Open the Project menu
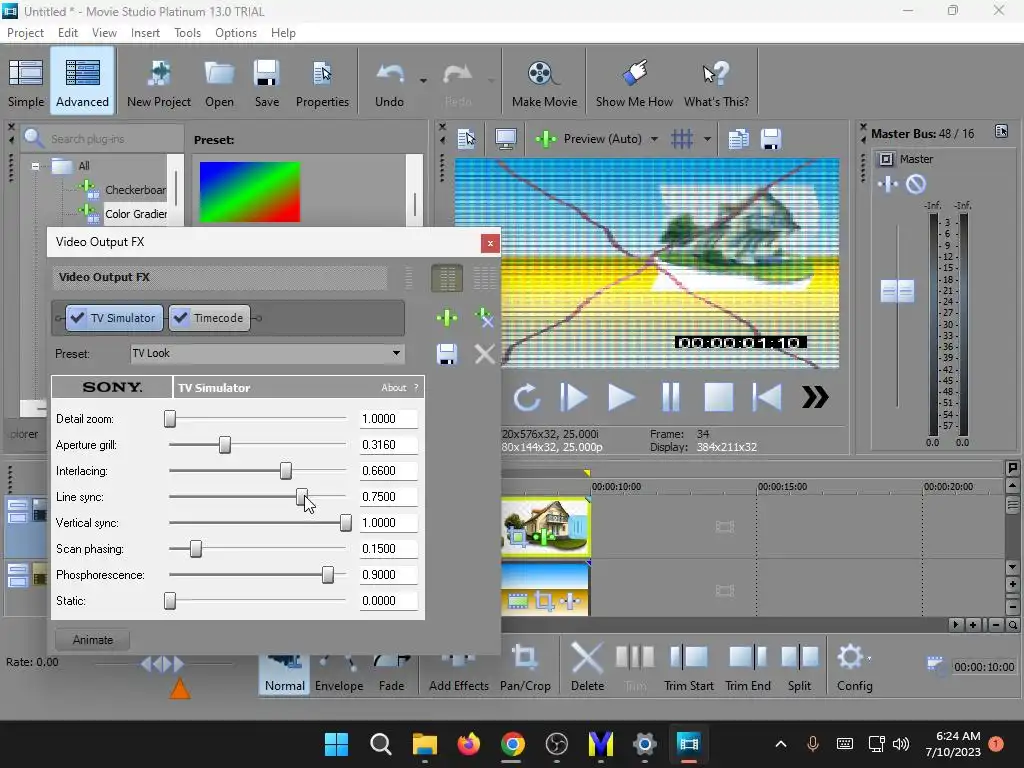Viewport: 1024px width, 768px height. (25, 33)
